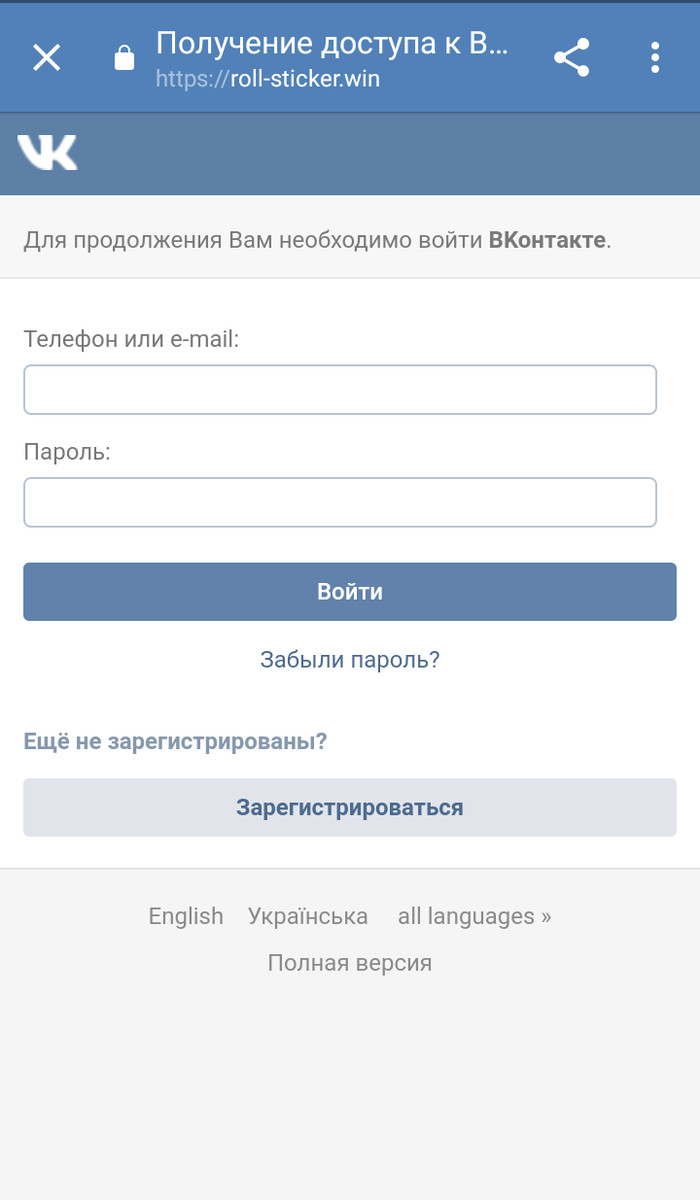The height and width of the screenshot is (1200, 700).
Task: Switch language to Українська
Action: pyautogui.click(x=308, y=916)
